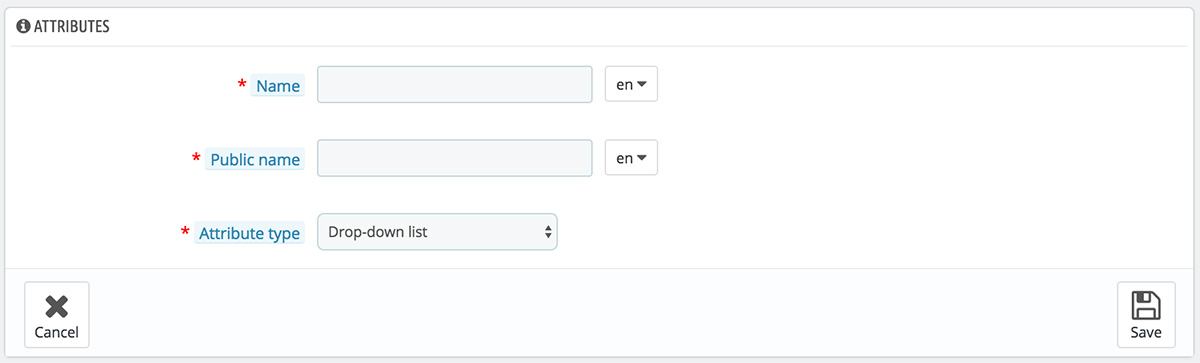The height and width of the screenshot is (363, 1200).
Task: Focus the Name text field
Action: pos(455,85)
